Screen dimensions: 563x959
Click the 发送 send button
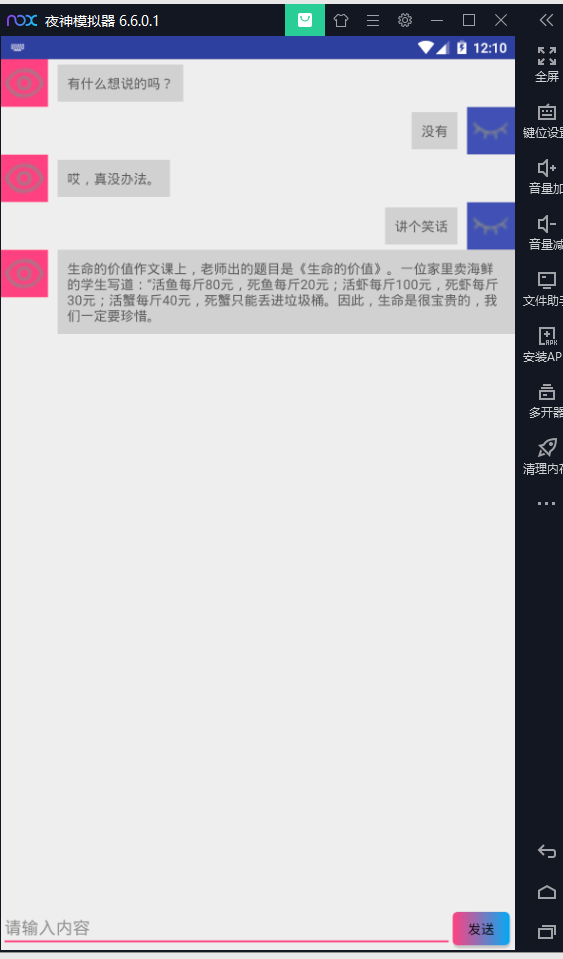point(481,928)
